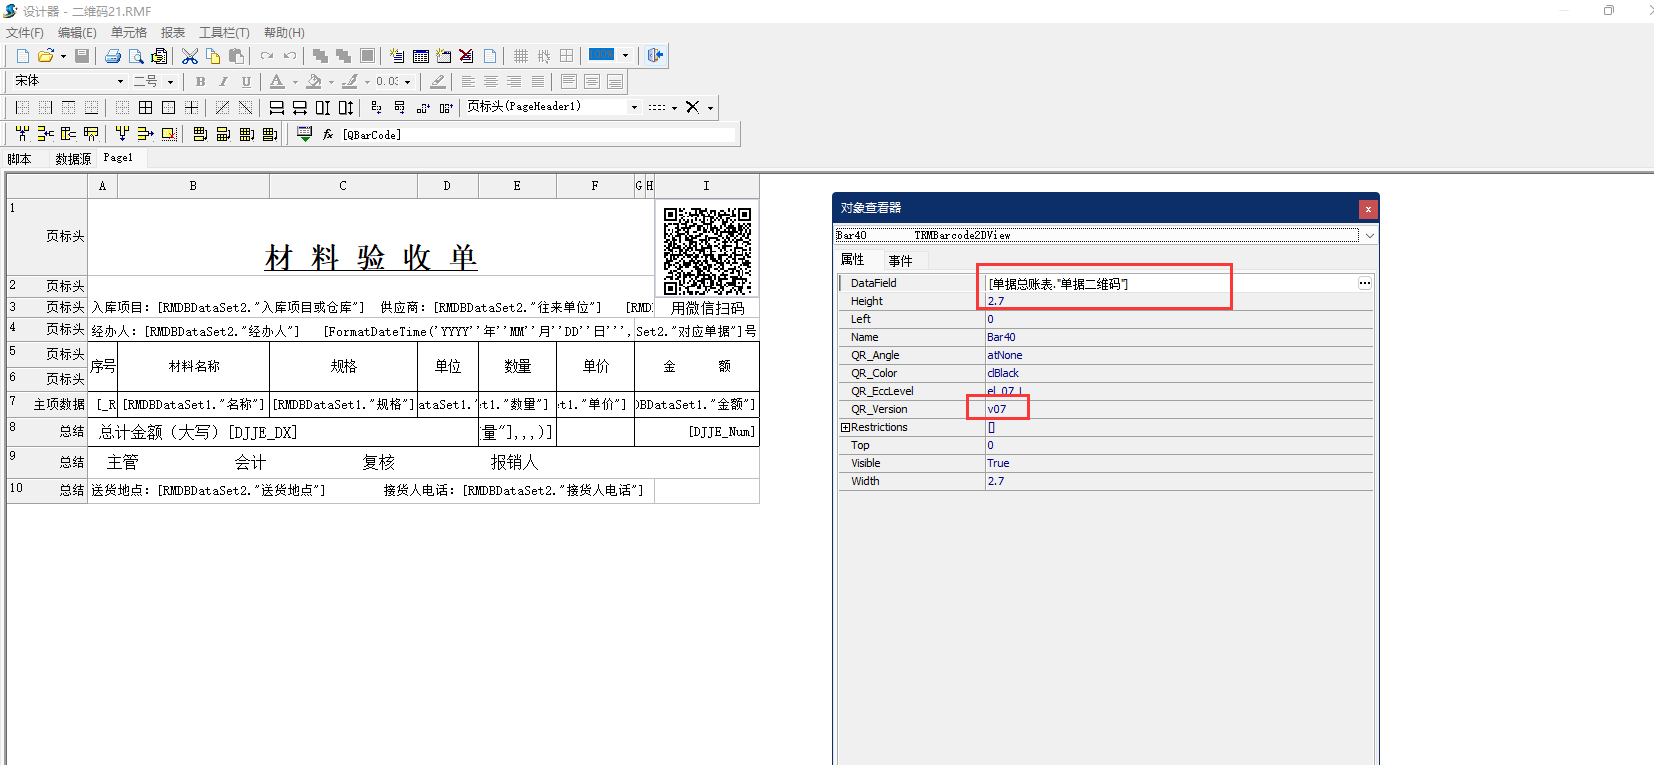Click the QR_Color clBlack value
The image size is (1654, 765).
click(1003, 373)
